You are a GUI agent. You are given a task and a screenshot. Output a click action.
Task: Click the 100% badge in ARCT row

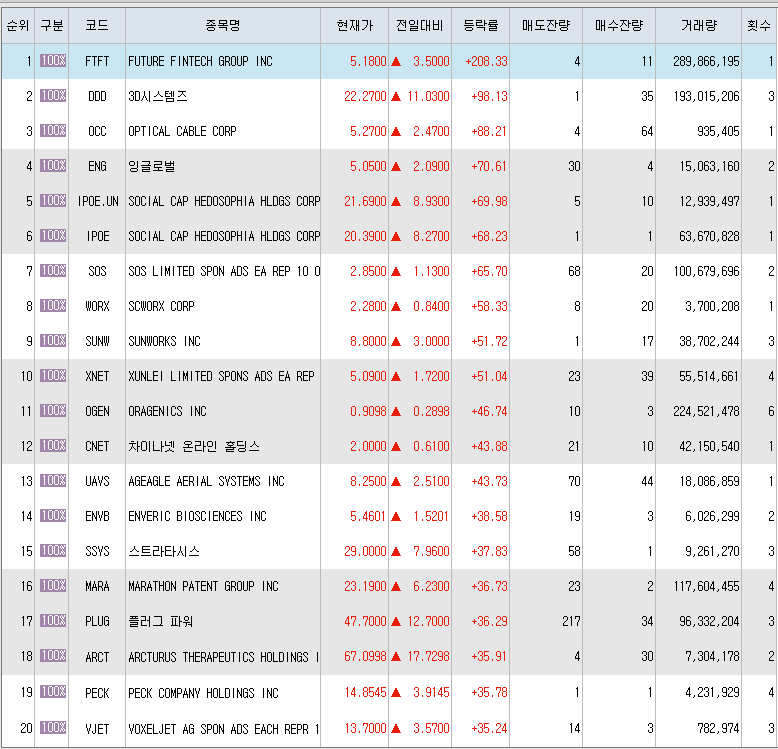coord(53,656)
